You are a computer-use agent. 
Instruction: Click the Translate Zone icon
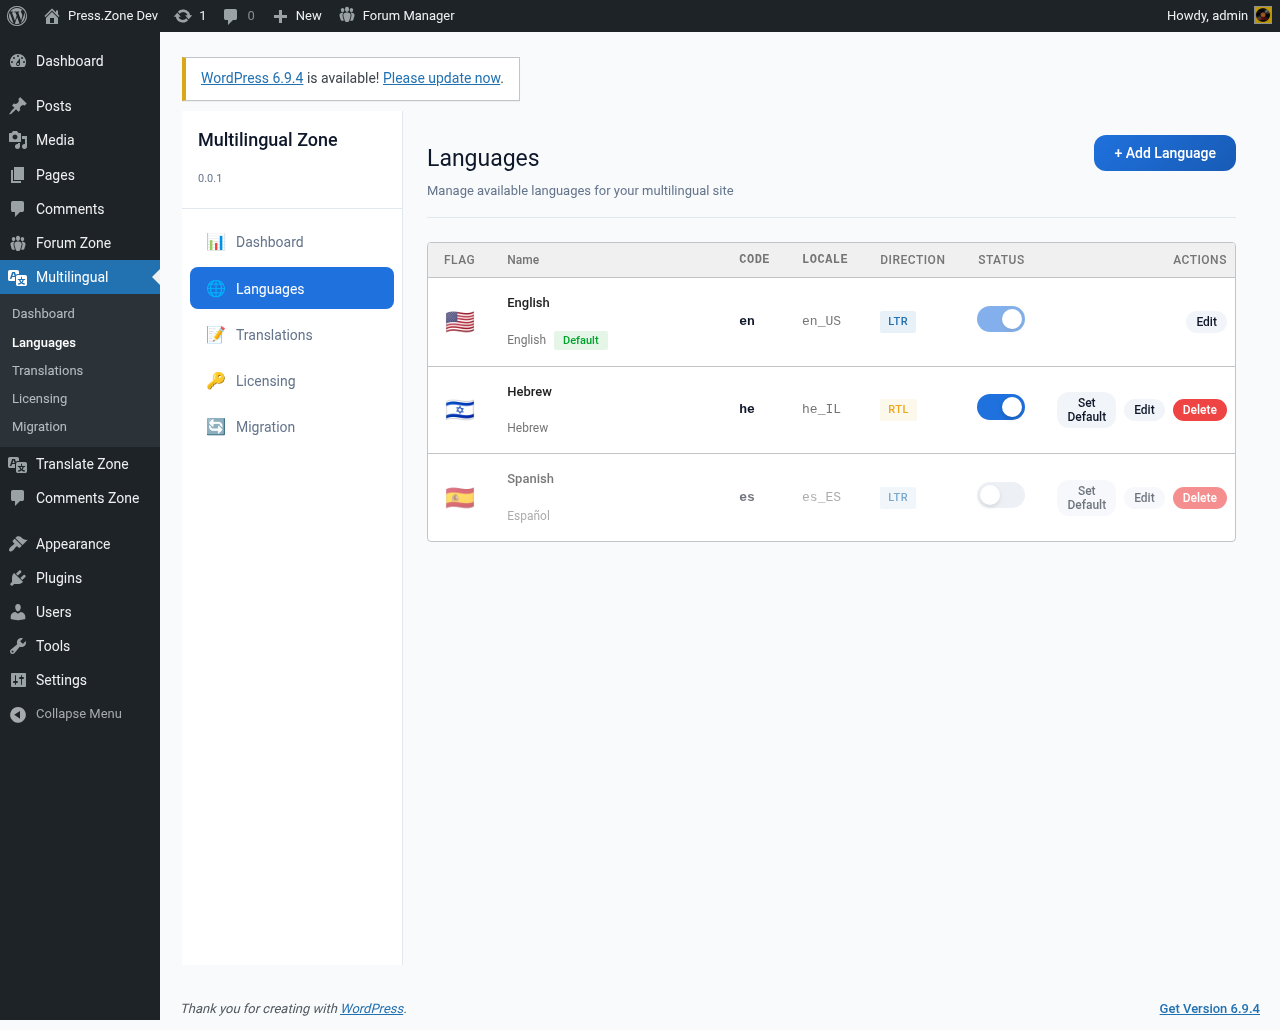(18, 464)
